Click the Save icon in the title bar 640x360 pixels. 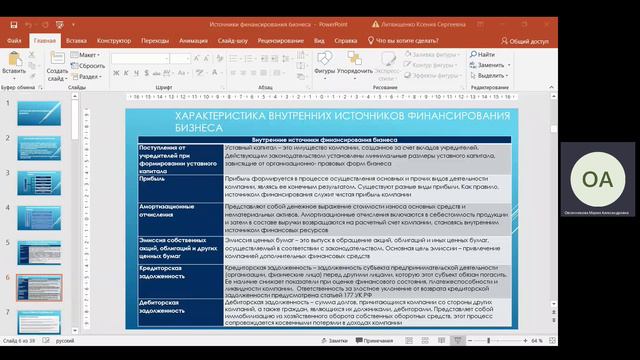(13, 25)
